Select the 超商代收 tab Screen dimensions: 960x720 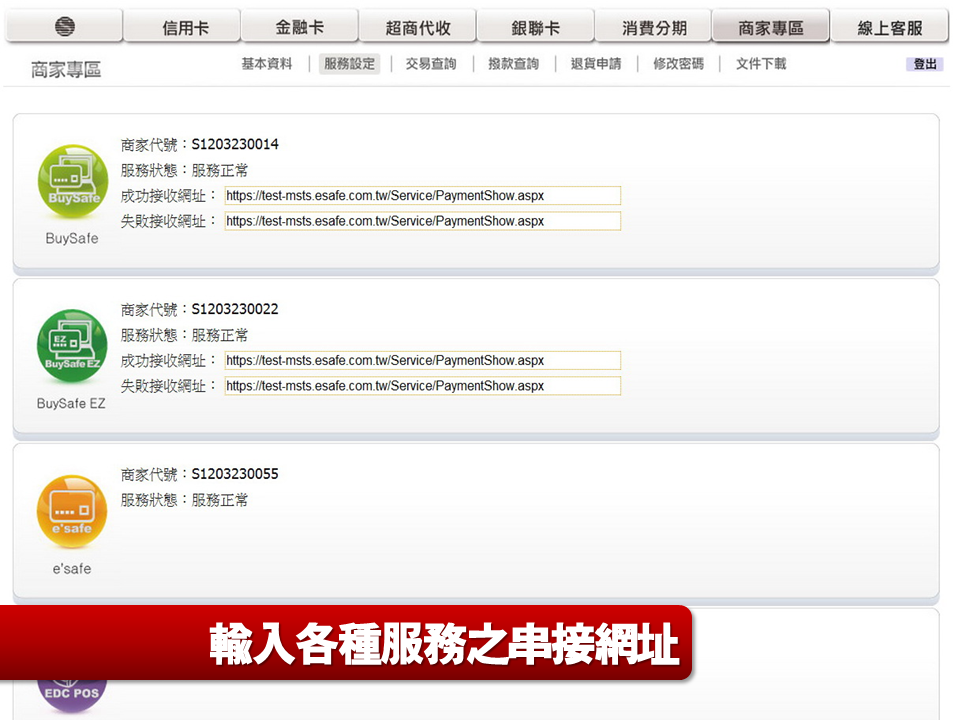pyautogui.click(x=418, y=26)
